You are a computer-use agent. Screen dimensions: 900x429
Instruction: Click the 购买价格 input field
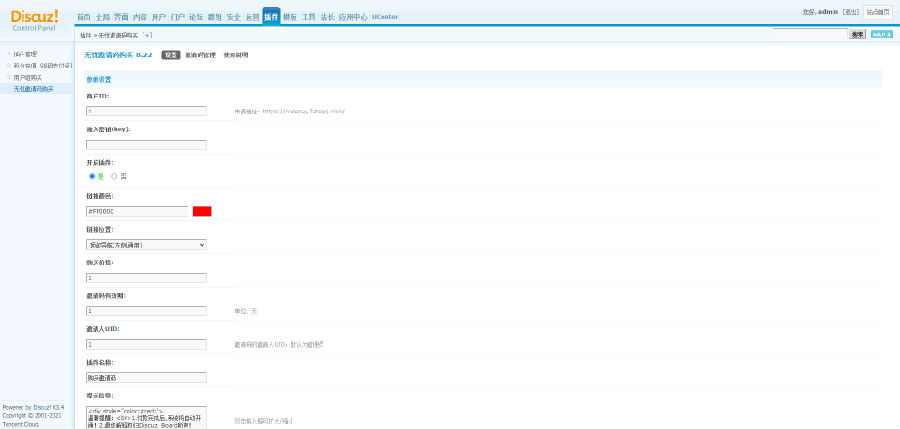click(146, 278)
